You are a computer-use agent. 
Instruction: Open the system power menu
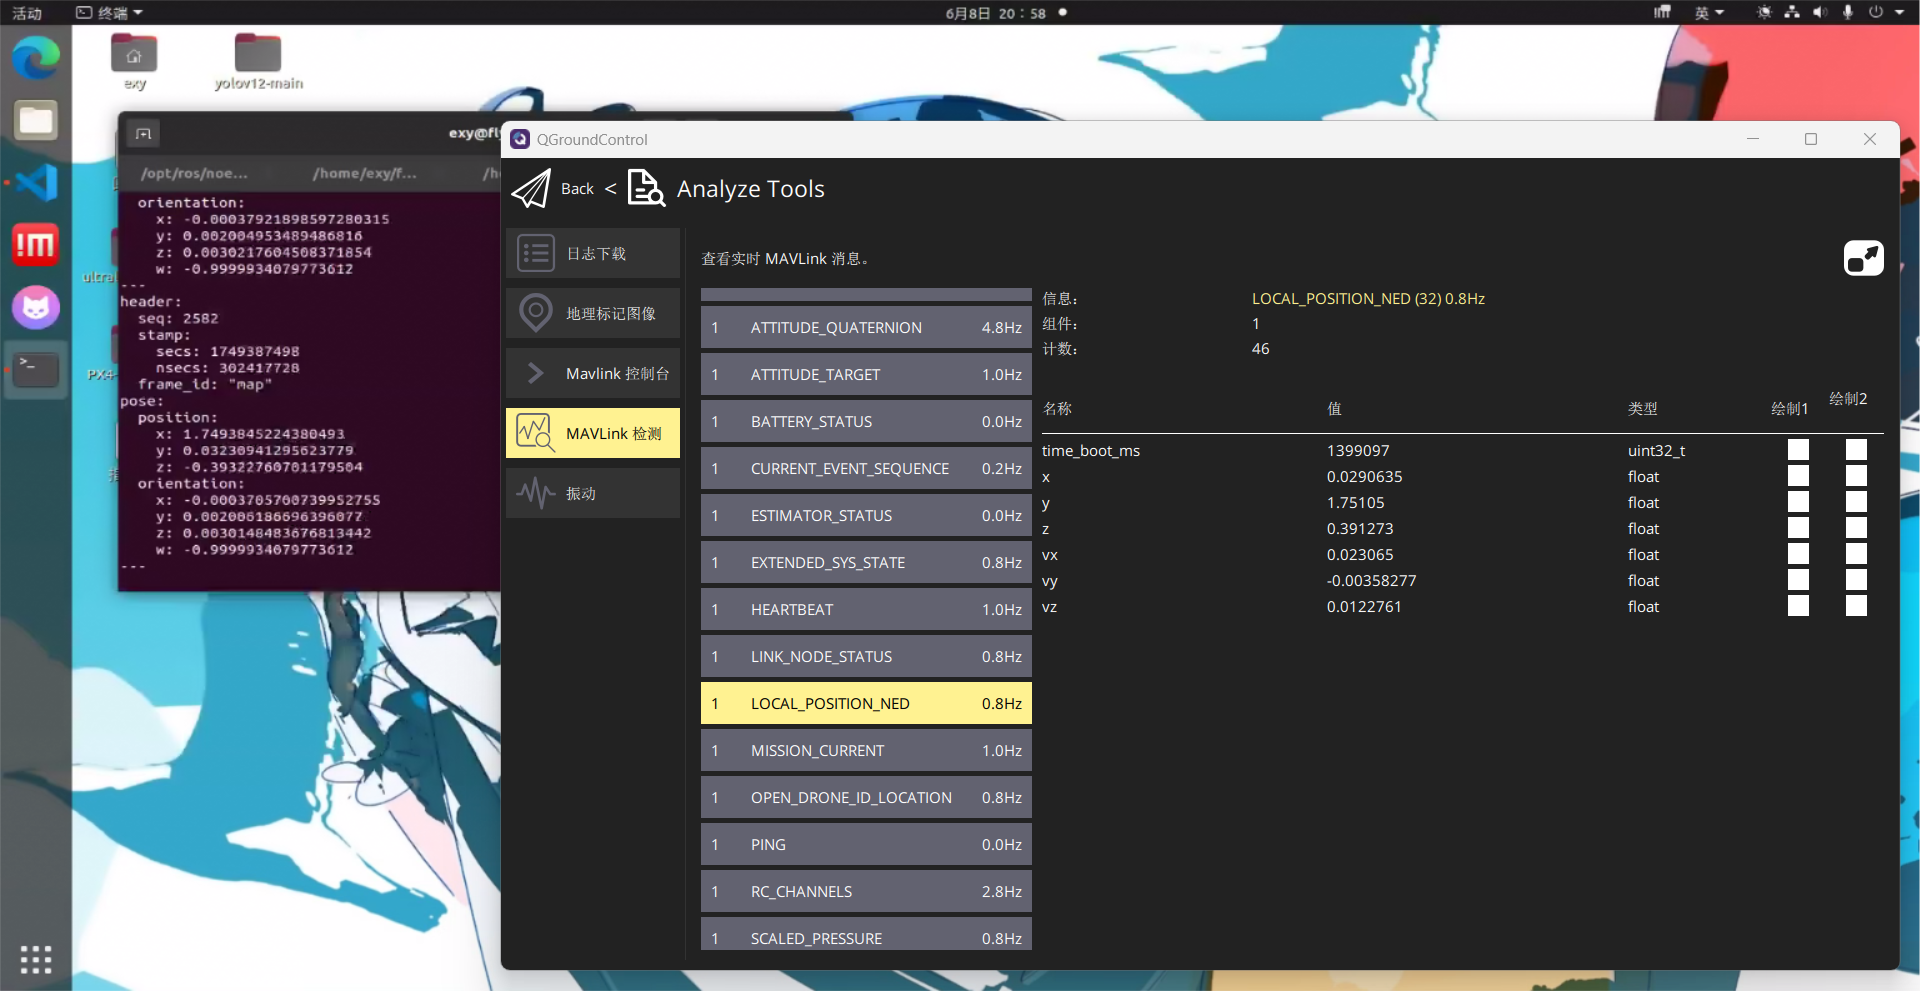[x=1885, y=13]
